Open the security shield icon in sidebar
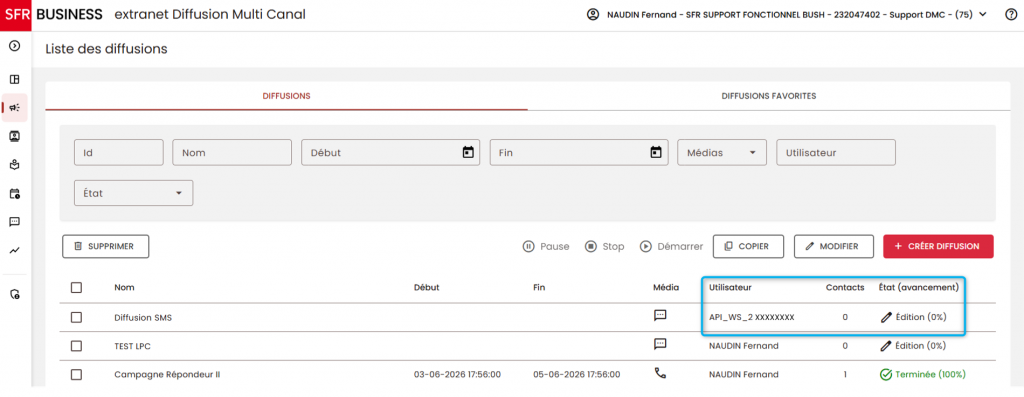This screenshot has width=1024, height=397. (14, 294)
